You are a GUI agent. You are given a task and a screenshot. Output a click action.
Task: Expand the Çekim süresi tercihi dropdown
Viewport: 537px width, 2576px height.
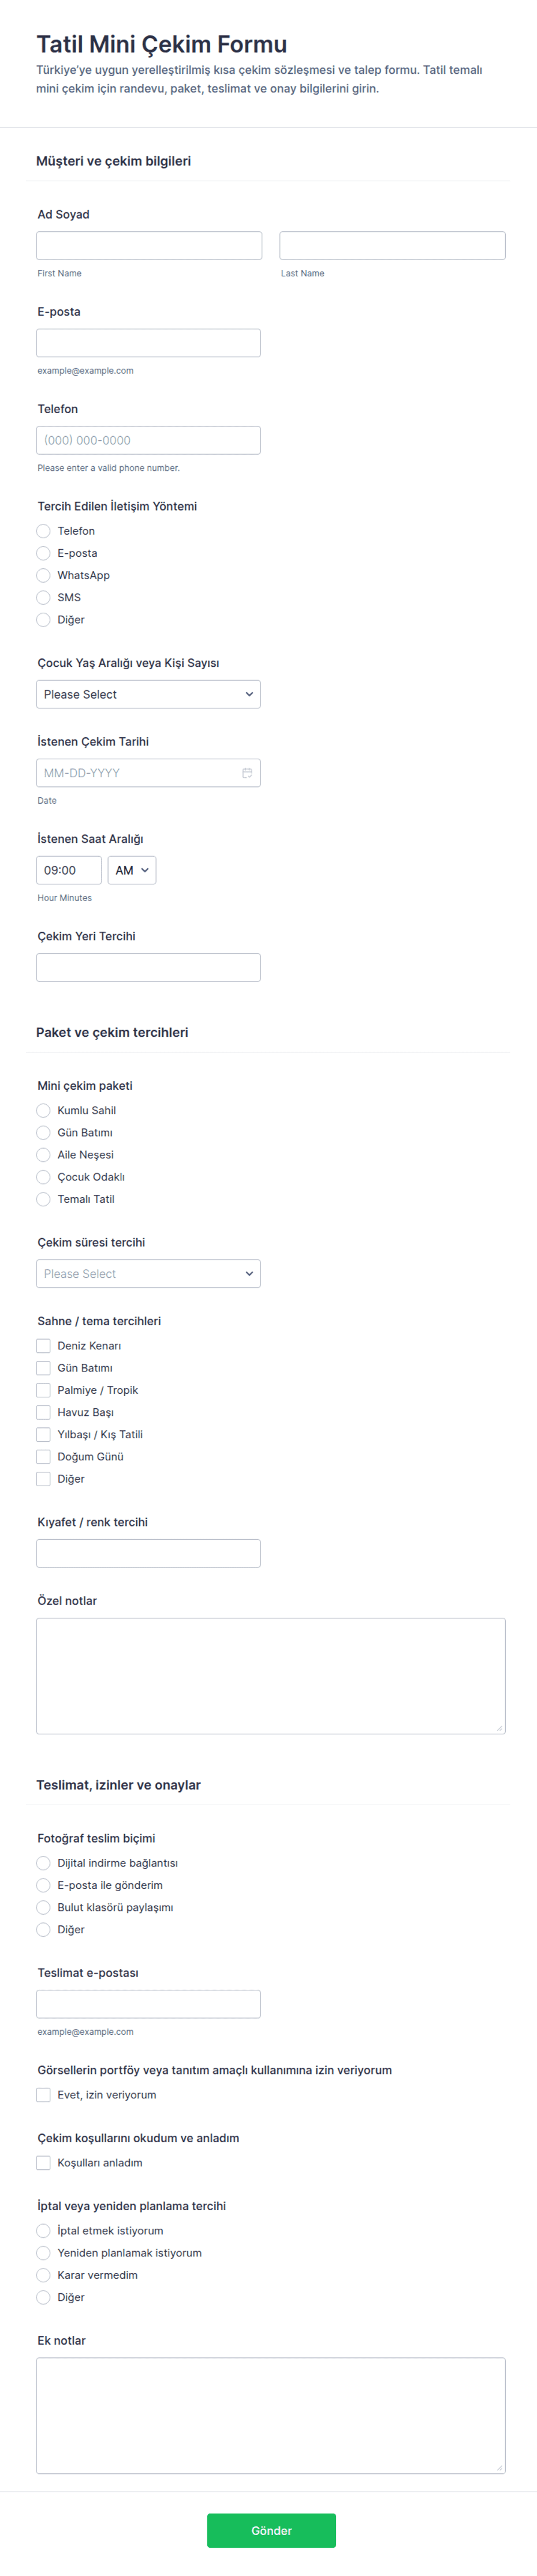pyautogui.click(x=148, y=1274)
